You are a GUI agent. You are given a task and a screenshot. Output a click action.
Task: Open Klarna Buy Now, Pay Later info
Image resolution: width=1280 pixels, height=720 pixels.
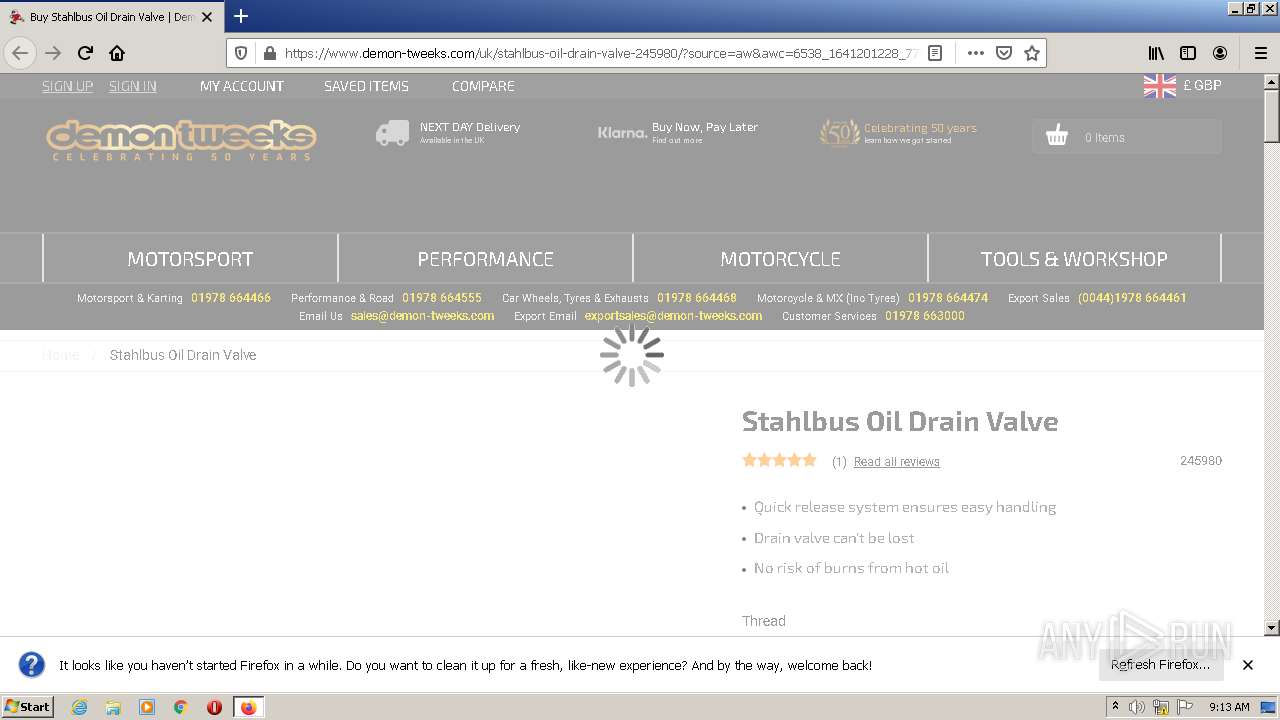(x=678, y=132)
